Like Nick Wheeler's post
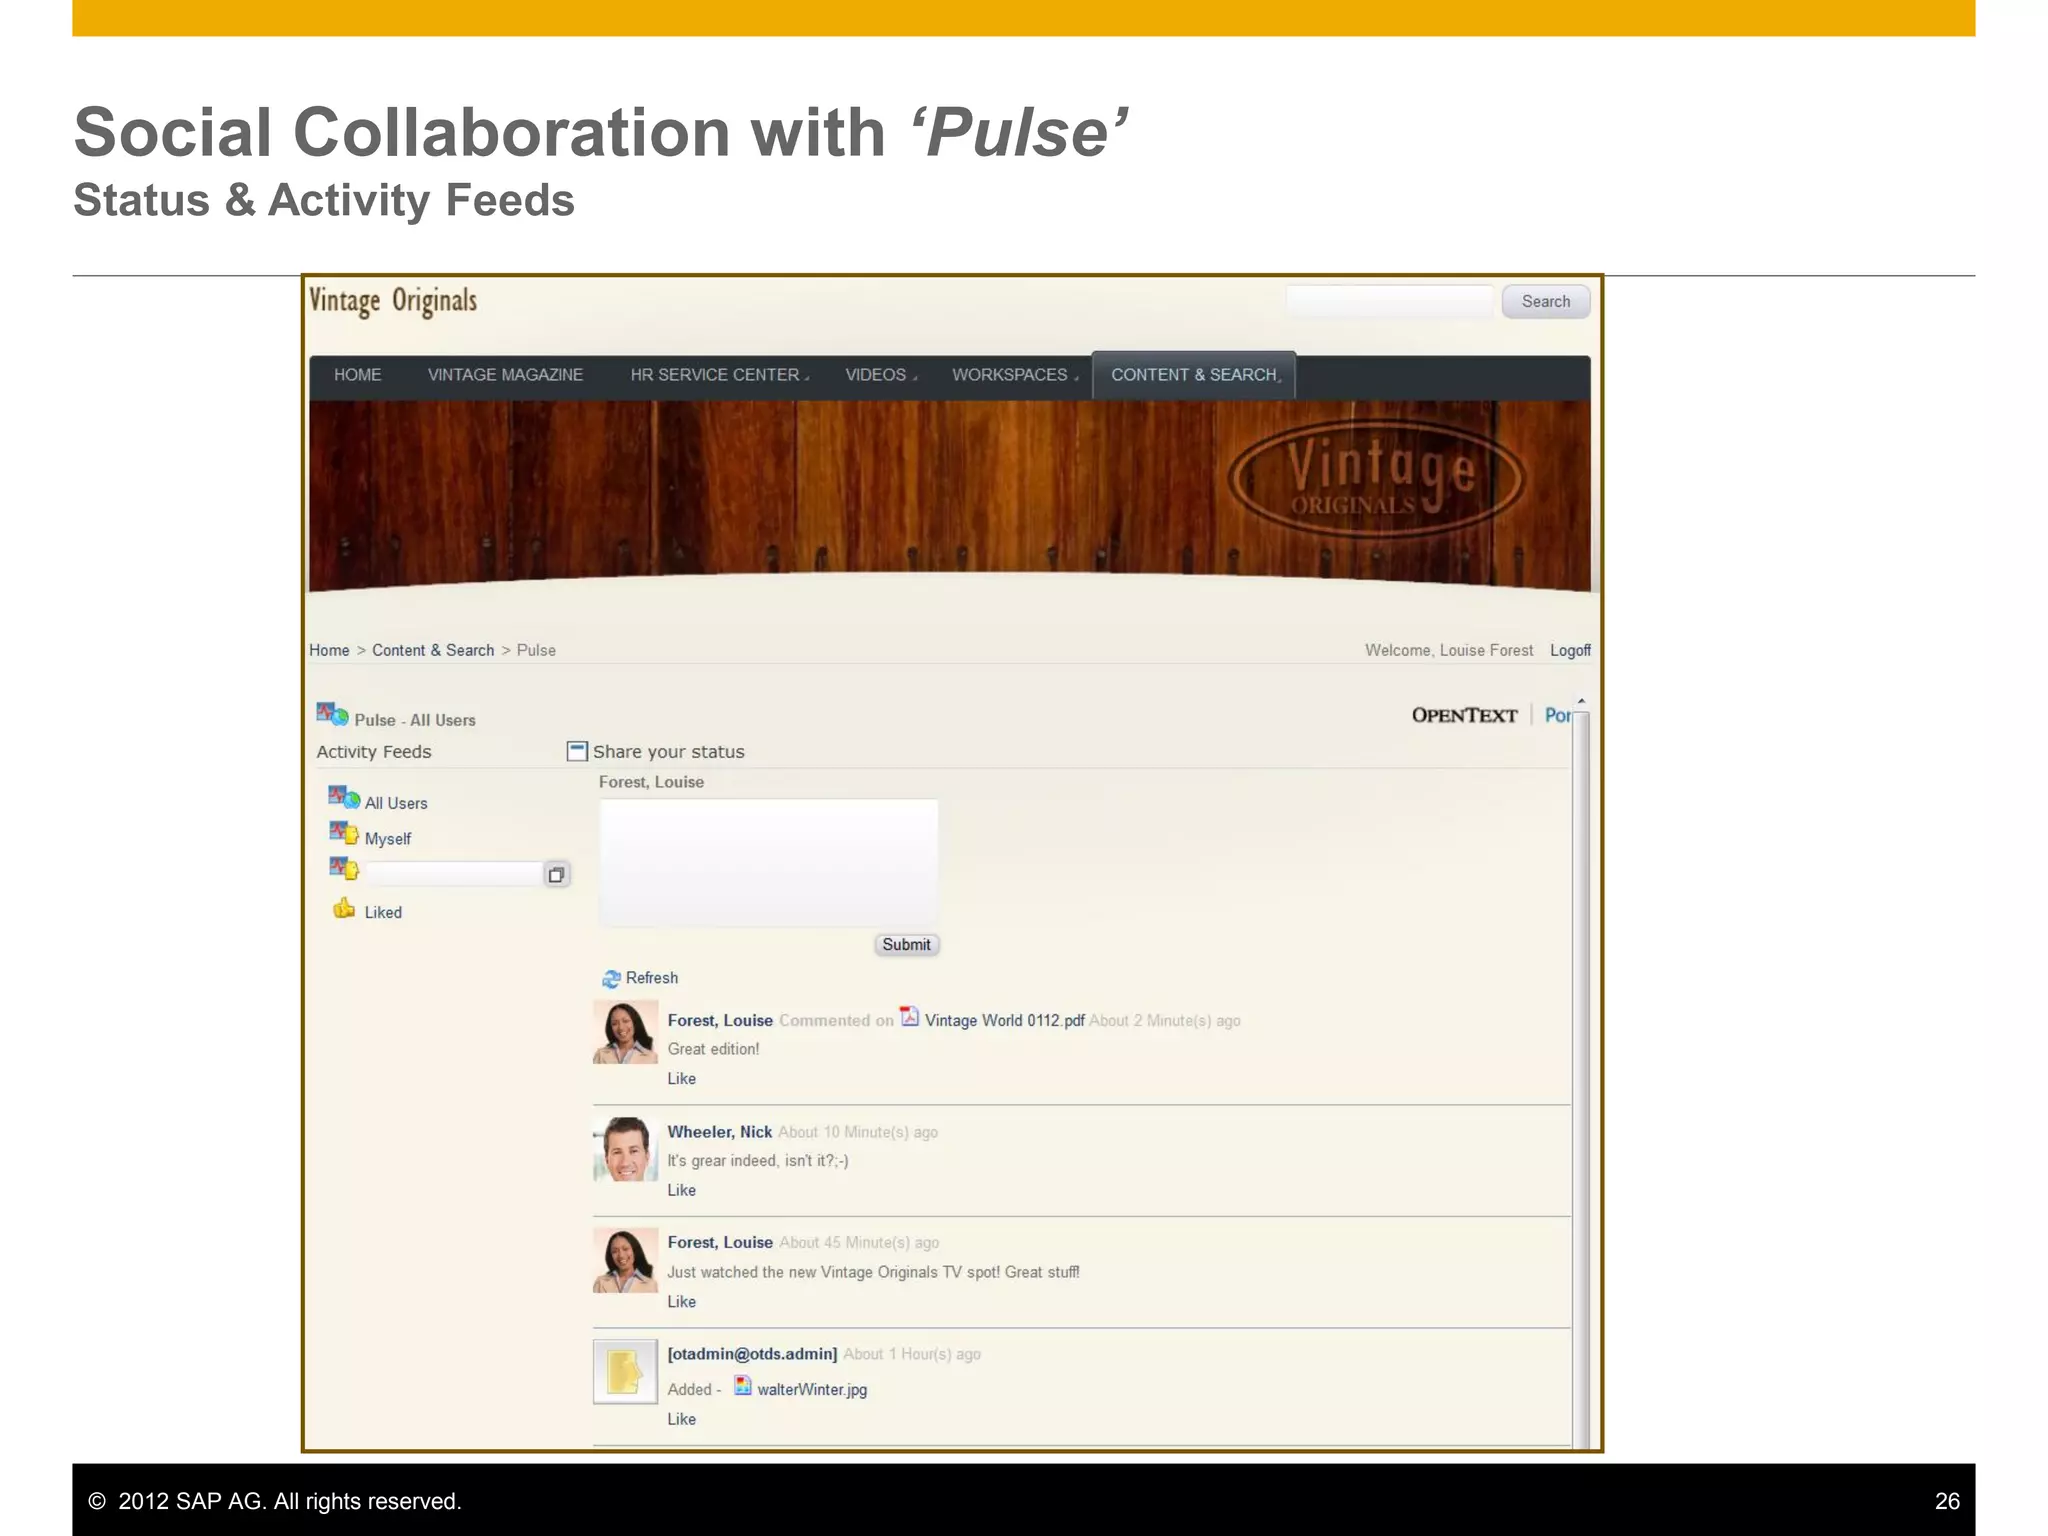The height and width of the screenshot is (1536, 2048). [682, 1190]
